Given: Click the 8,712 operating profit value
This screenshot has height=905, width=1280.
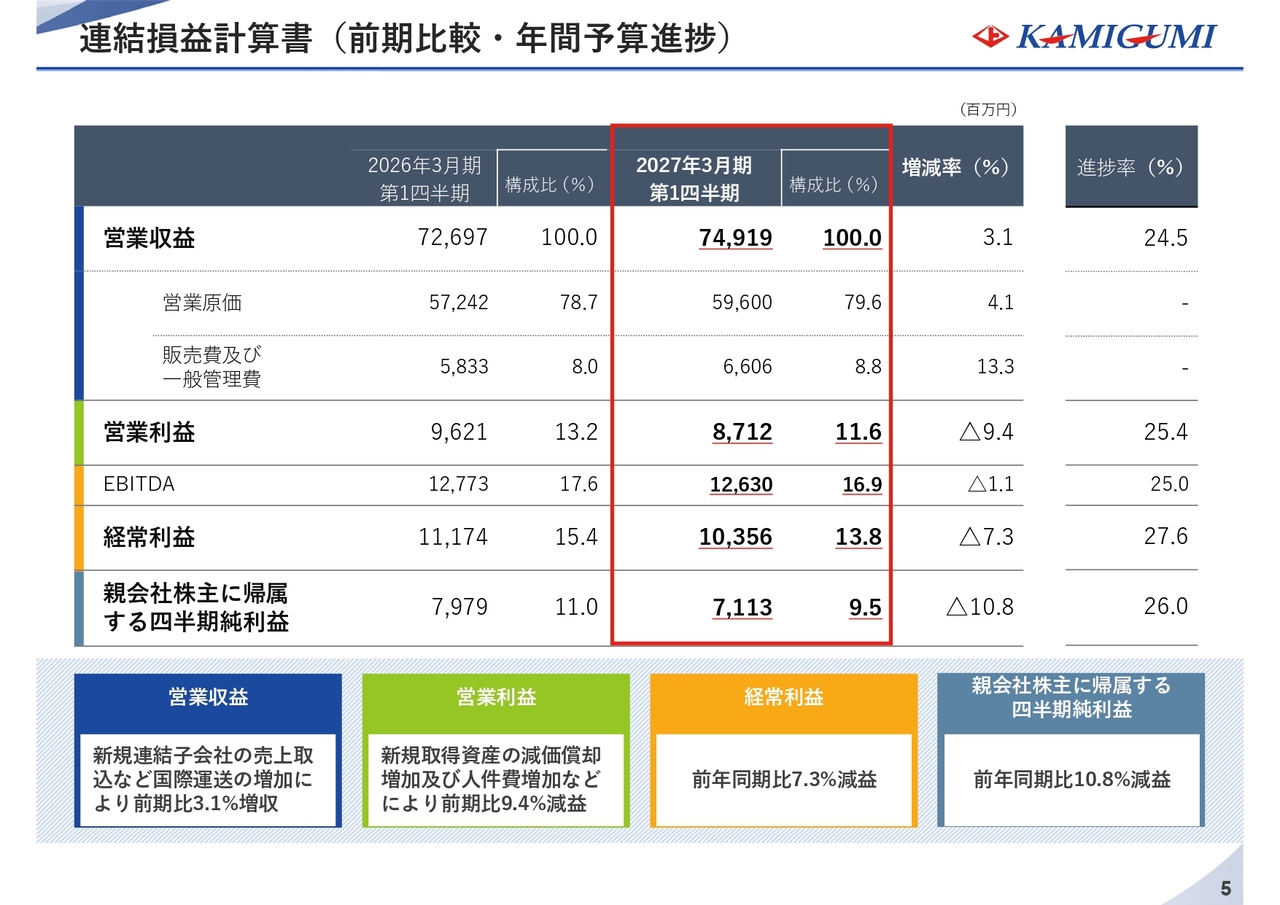Looking at the screenshot, I should 742,432.
